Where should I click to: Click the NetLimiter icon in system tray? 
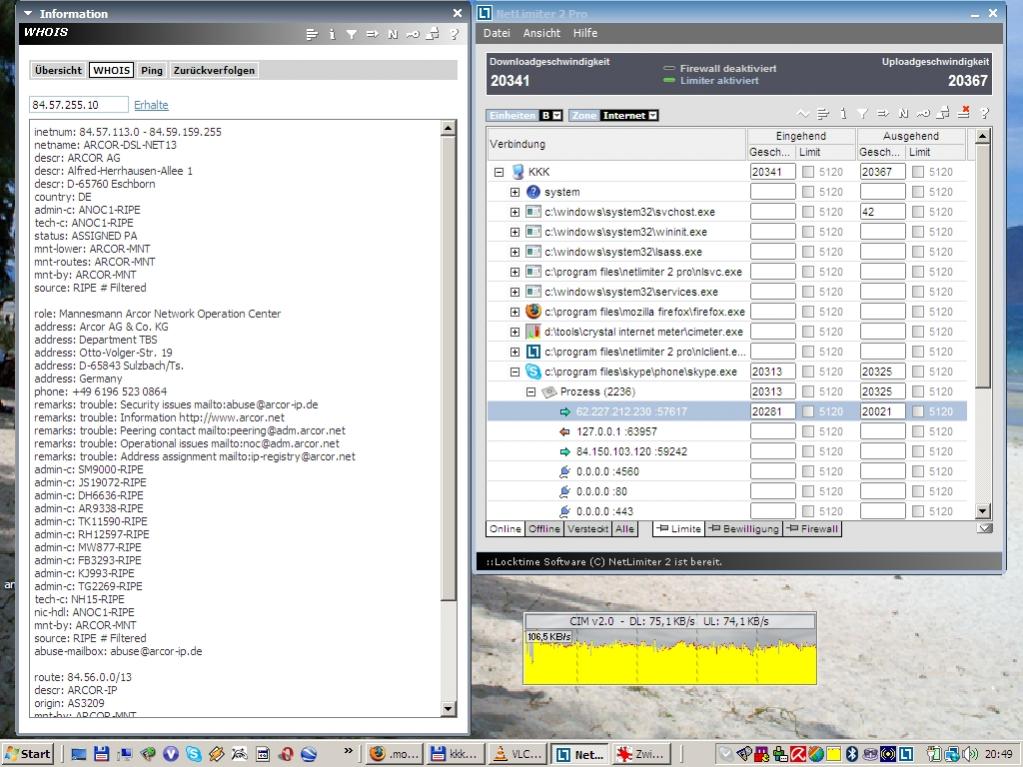(906, 754)
